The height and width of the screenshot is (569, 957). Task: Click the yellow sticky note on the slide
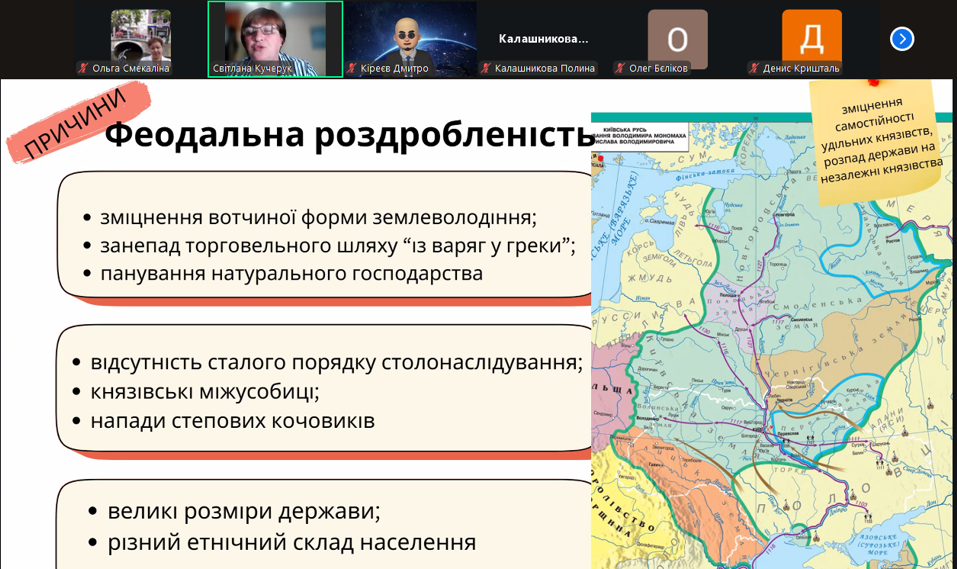(x=875, y=140)
